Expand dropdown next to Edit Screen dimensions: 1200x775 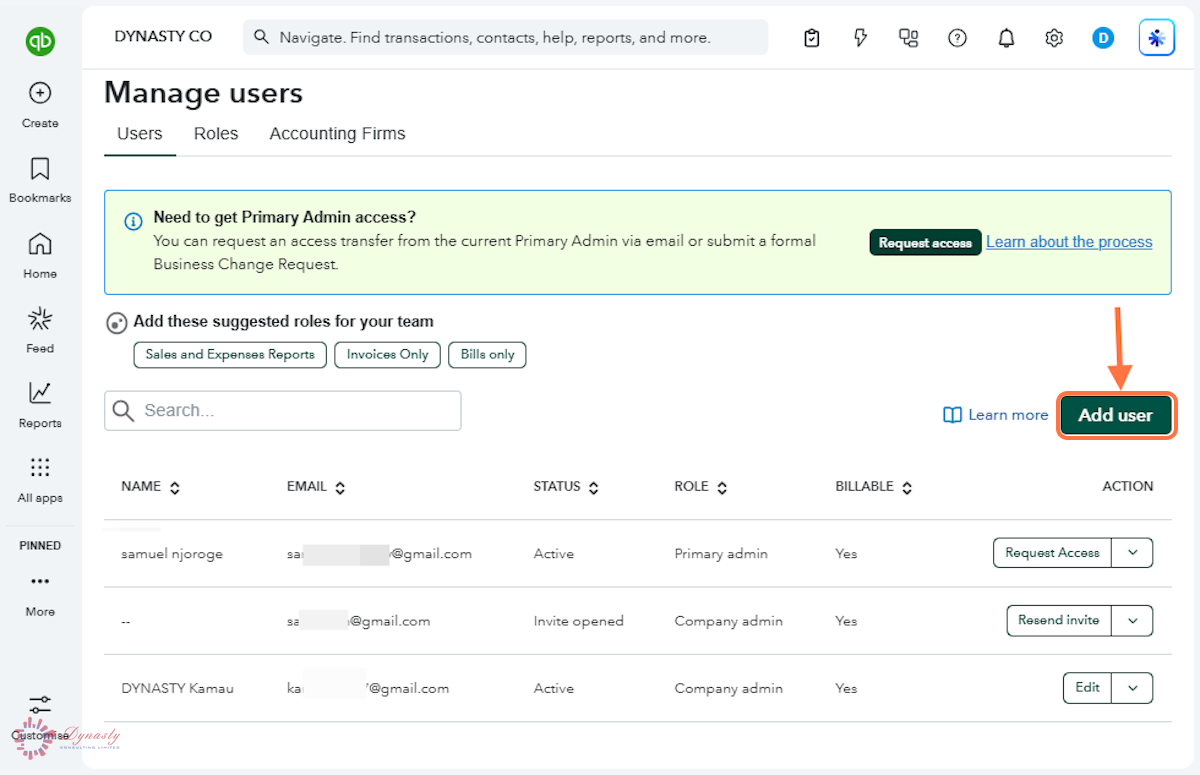[1132, 688]
